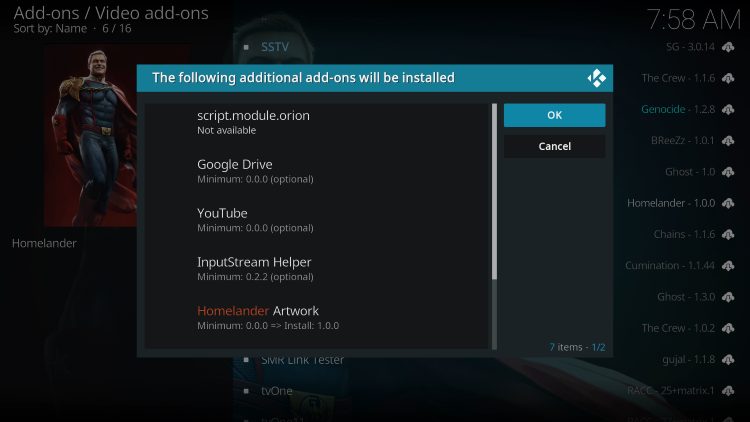Click the Add-ons / Video add-ons heading
Viewport: 750px width, 422px height.
[x=111, y=13]
